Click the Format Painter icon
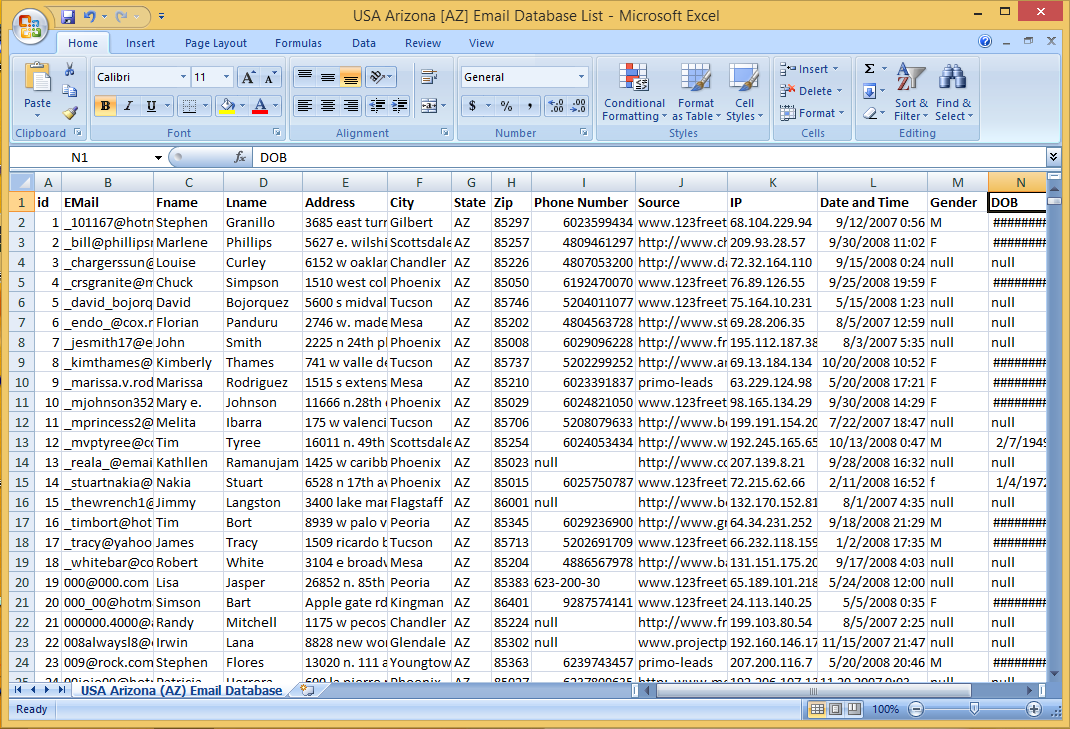This screenshot has height=729, width=1070. click(x=69, y=112)
